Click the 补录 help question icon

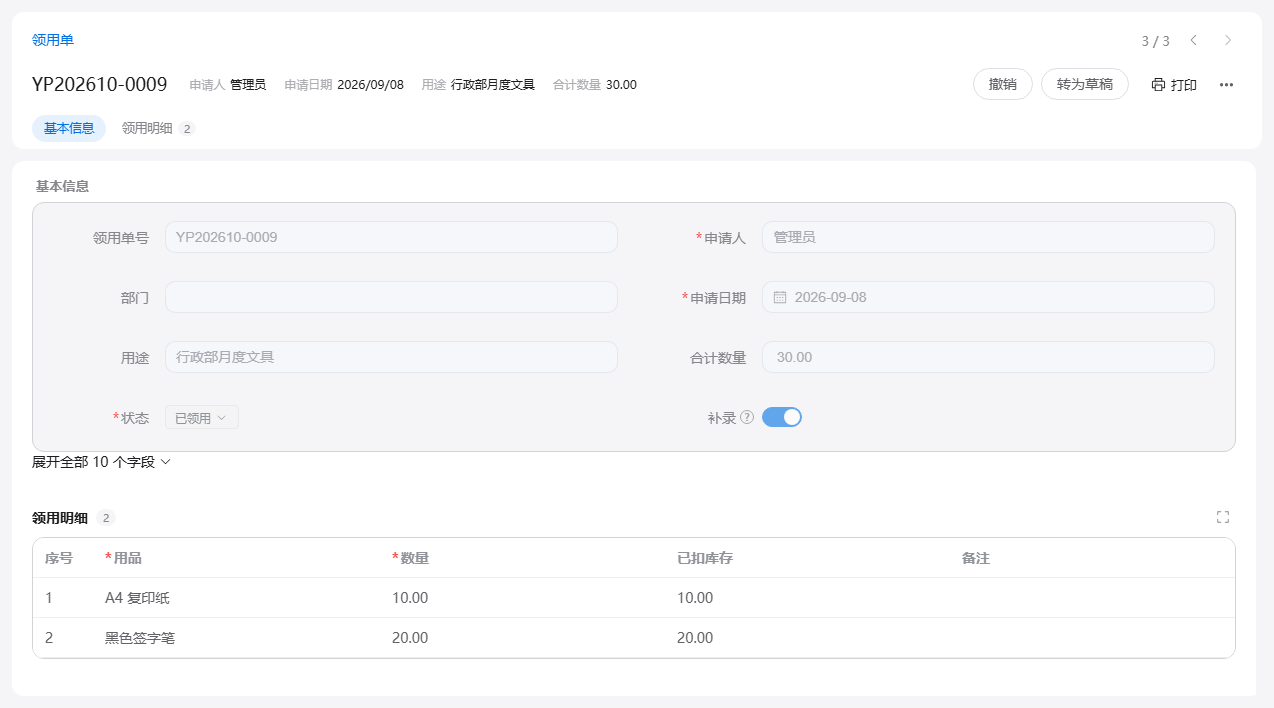click(x=747, y=418)
